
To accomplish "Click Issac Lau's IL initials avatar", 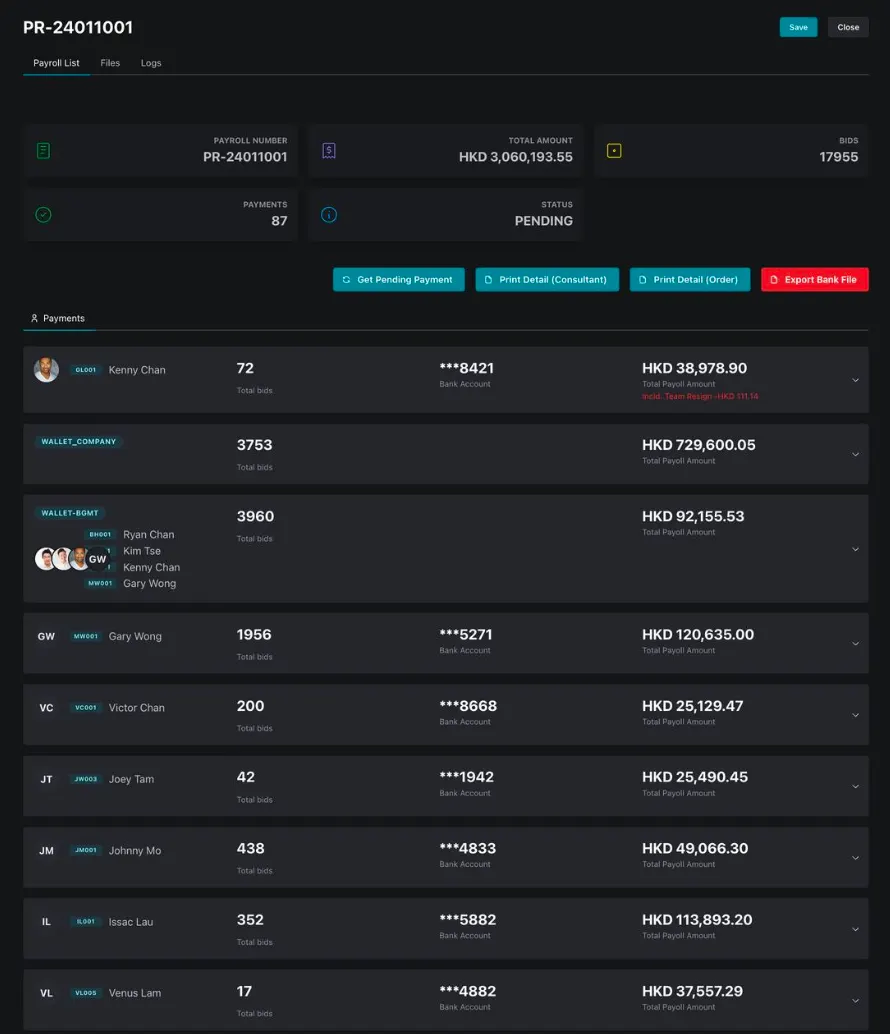I will click(46, 922).
